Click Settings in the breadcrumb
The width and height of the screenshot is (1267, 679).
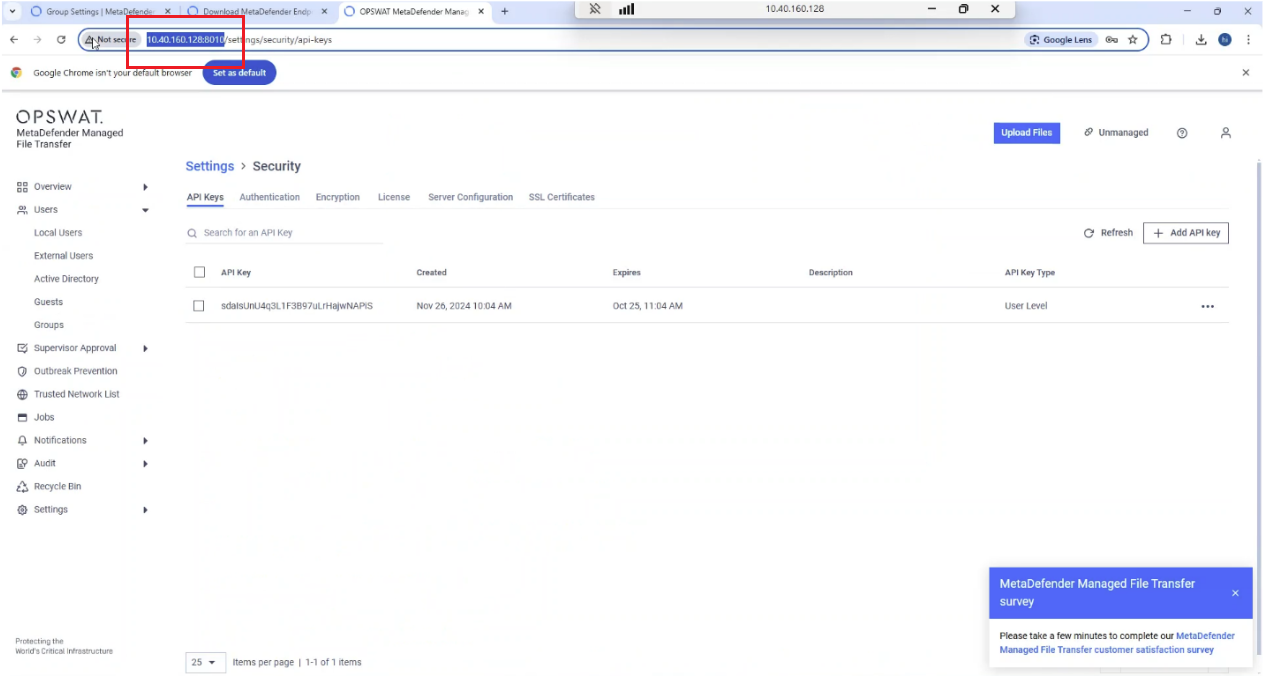point(210,166)
